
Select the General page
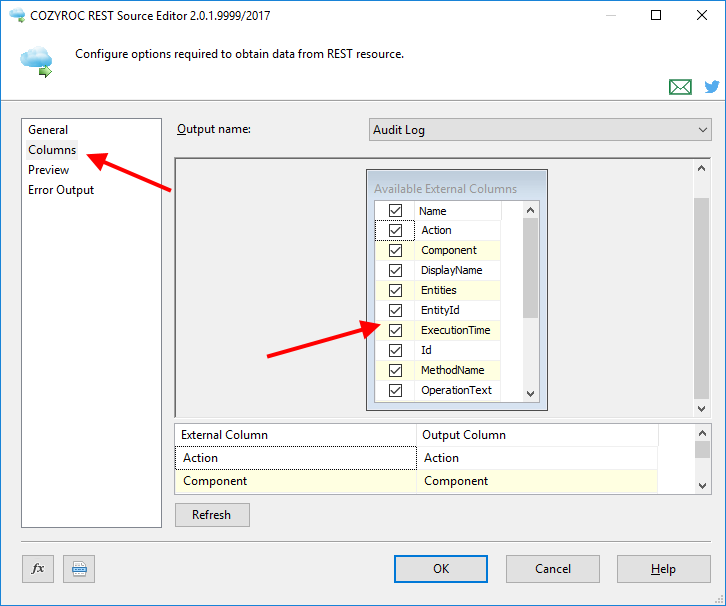[48, 130]
